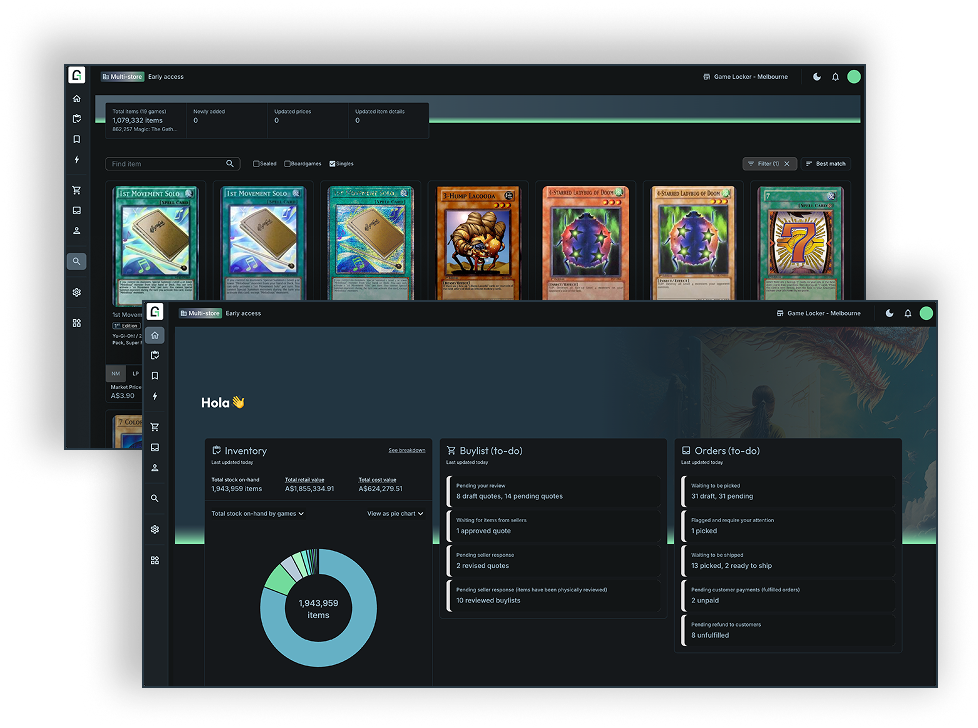Click the bookmark icon in back window sidebar
The width and height of the screenshot is (978, 728).
click(77, 139)
